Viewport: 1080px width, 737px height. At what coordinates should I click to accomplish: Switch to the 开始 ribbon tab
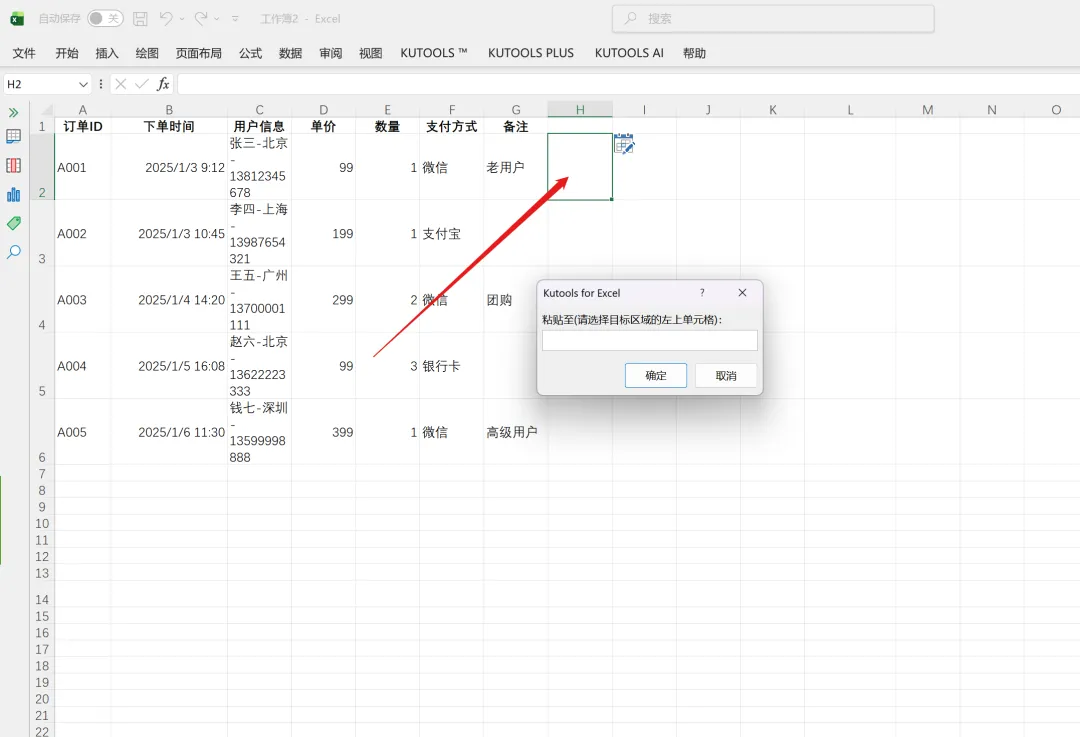pyautogui.click(x=67, y=53)
